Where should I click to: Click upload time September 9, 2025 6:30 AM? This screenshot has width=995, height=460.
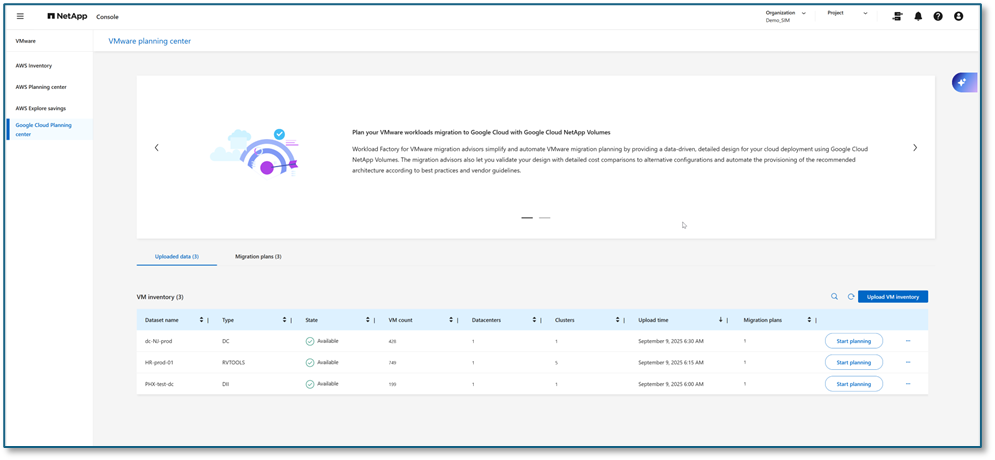[x=671, y=341]
